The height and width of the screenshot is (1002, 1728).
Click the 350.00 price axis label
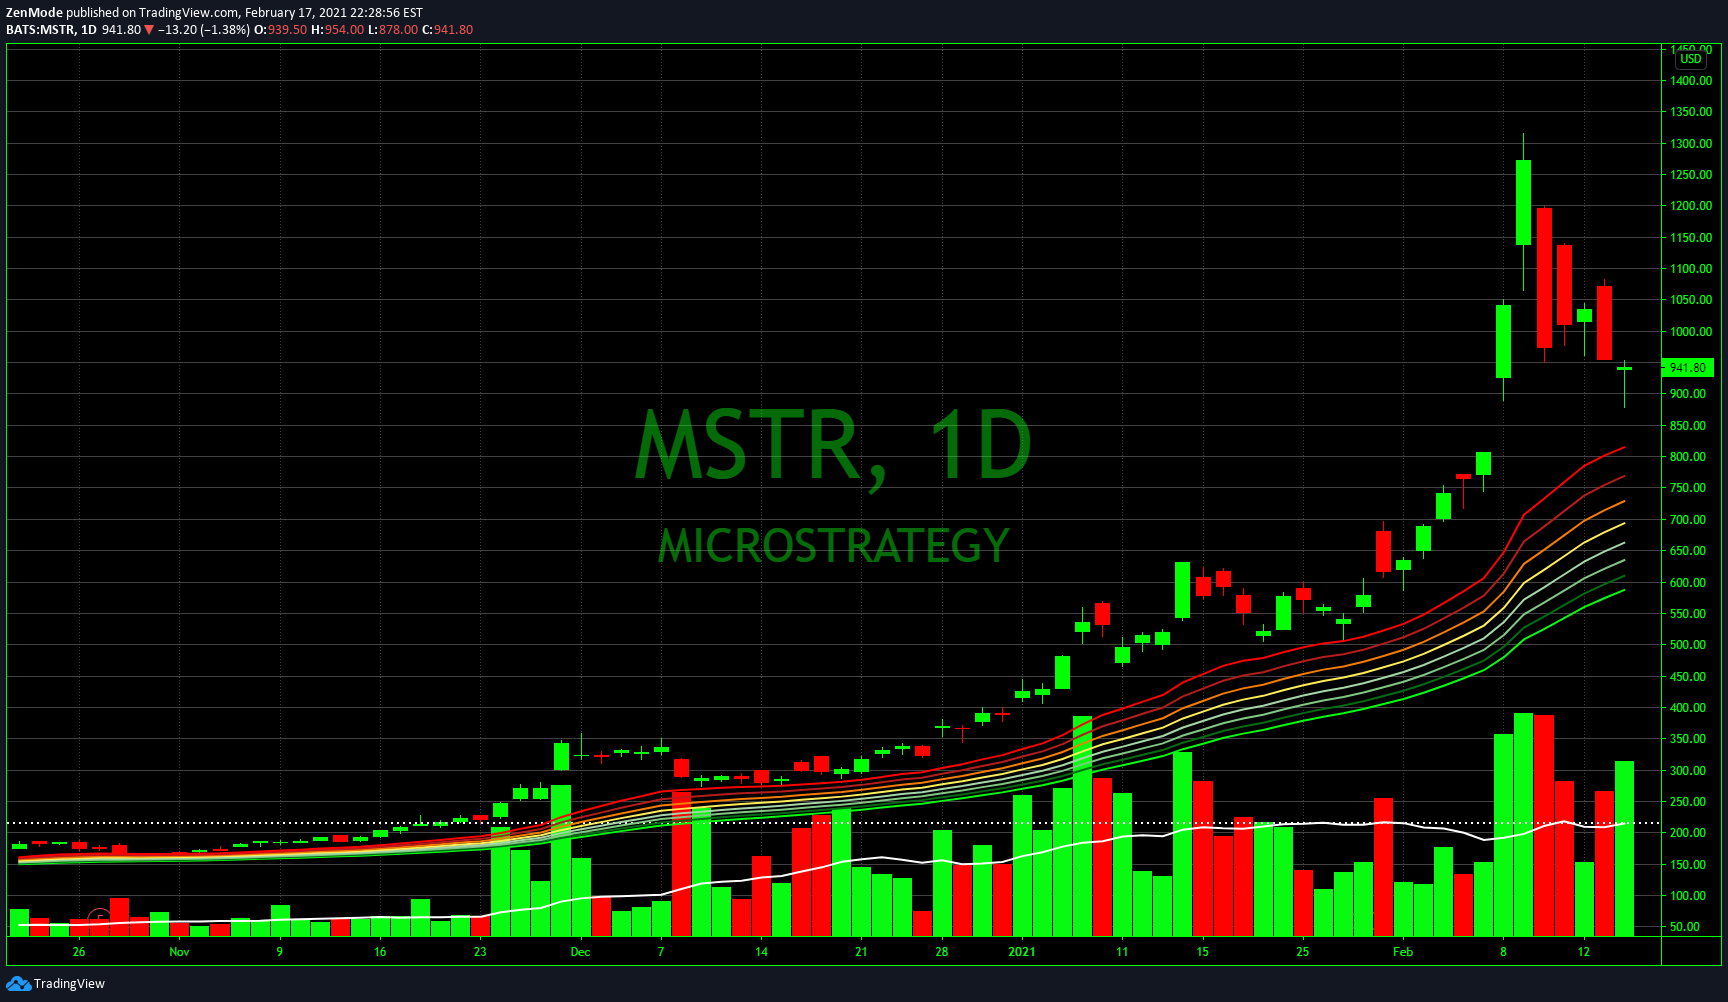[x=1688, y=739]
